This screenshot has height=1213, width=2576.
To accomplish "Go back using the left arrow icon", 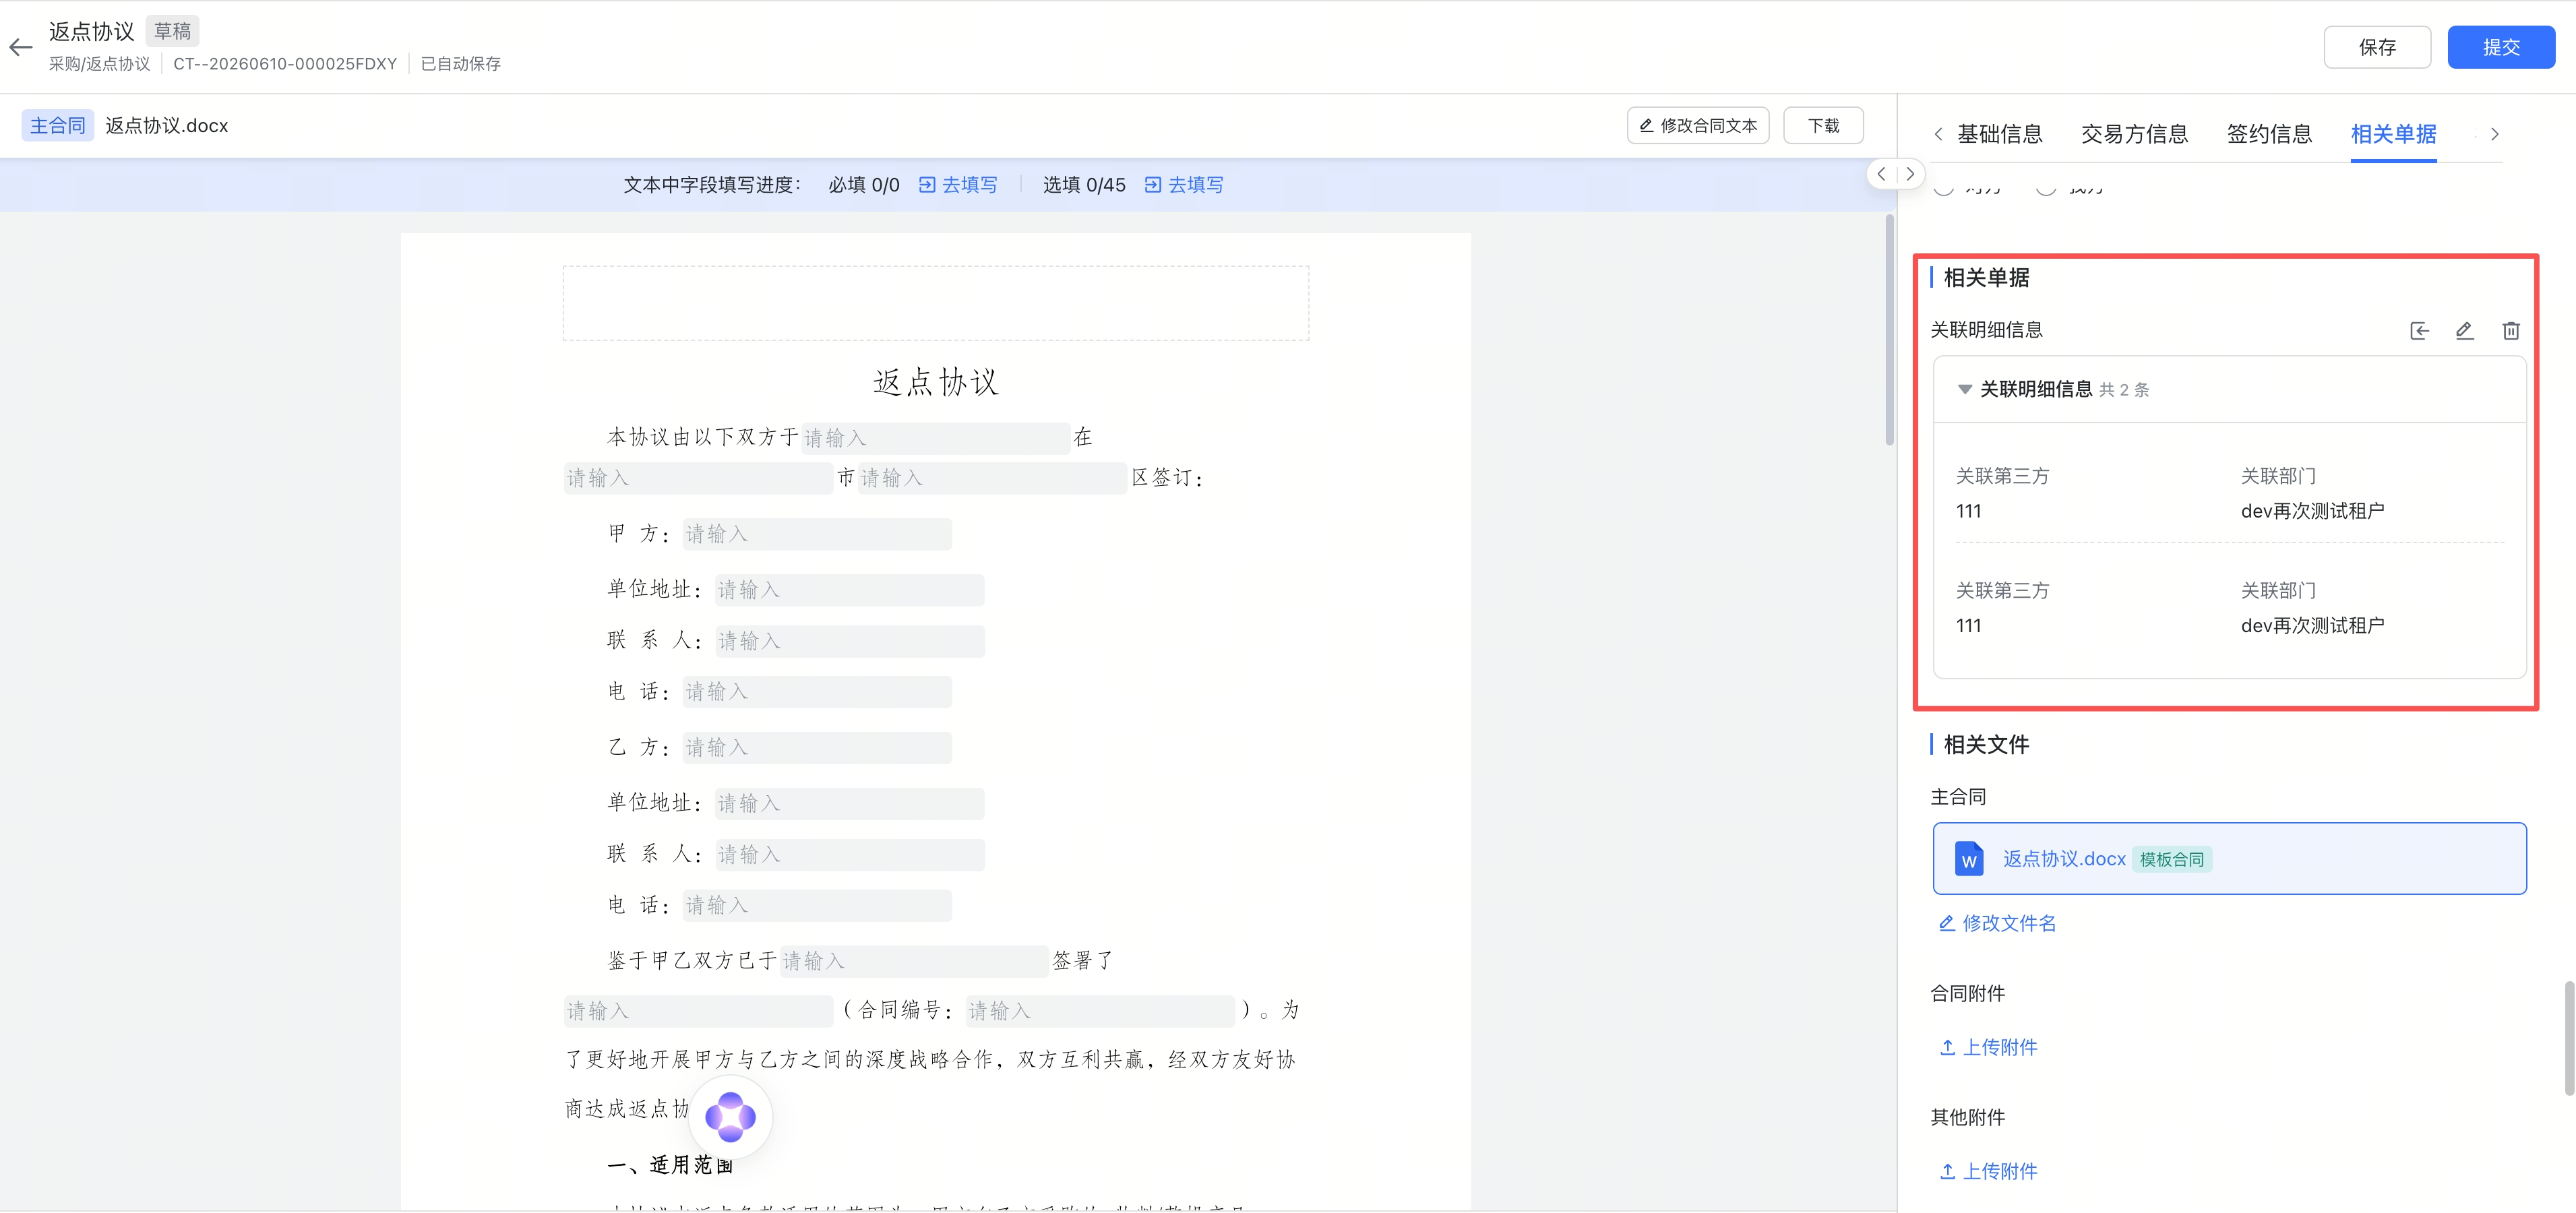I will click(21, 47).
